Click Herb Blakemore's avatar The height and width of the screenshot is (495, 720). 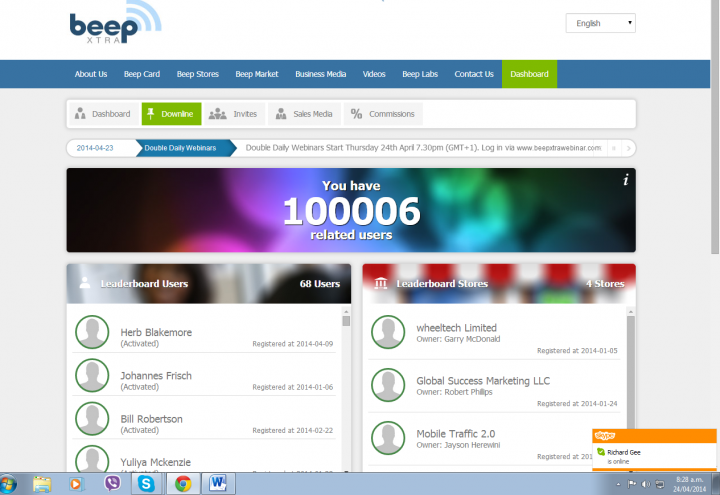coord(92,332)
